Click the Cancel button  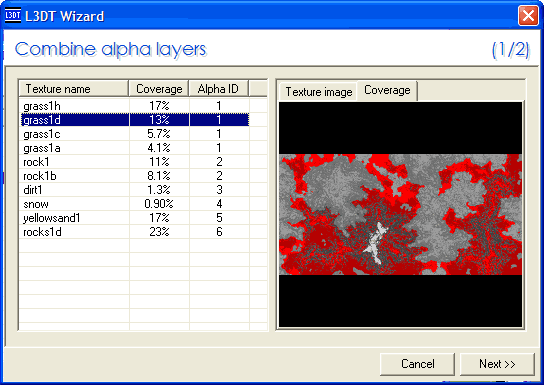417,364
